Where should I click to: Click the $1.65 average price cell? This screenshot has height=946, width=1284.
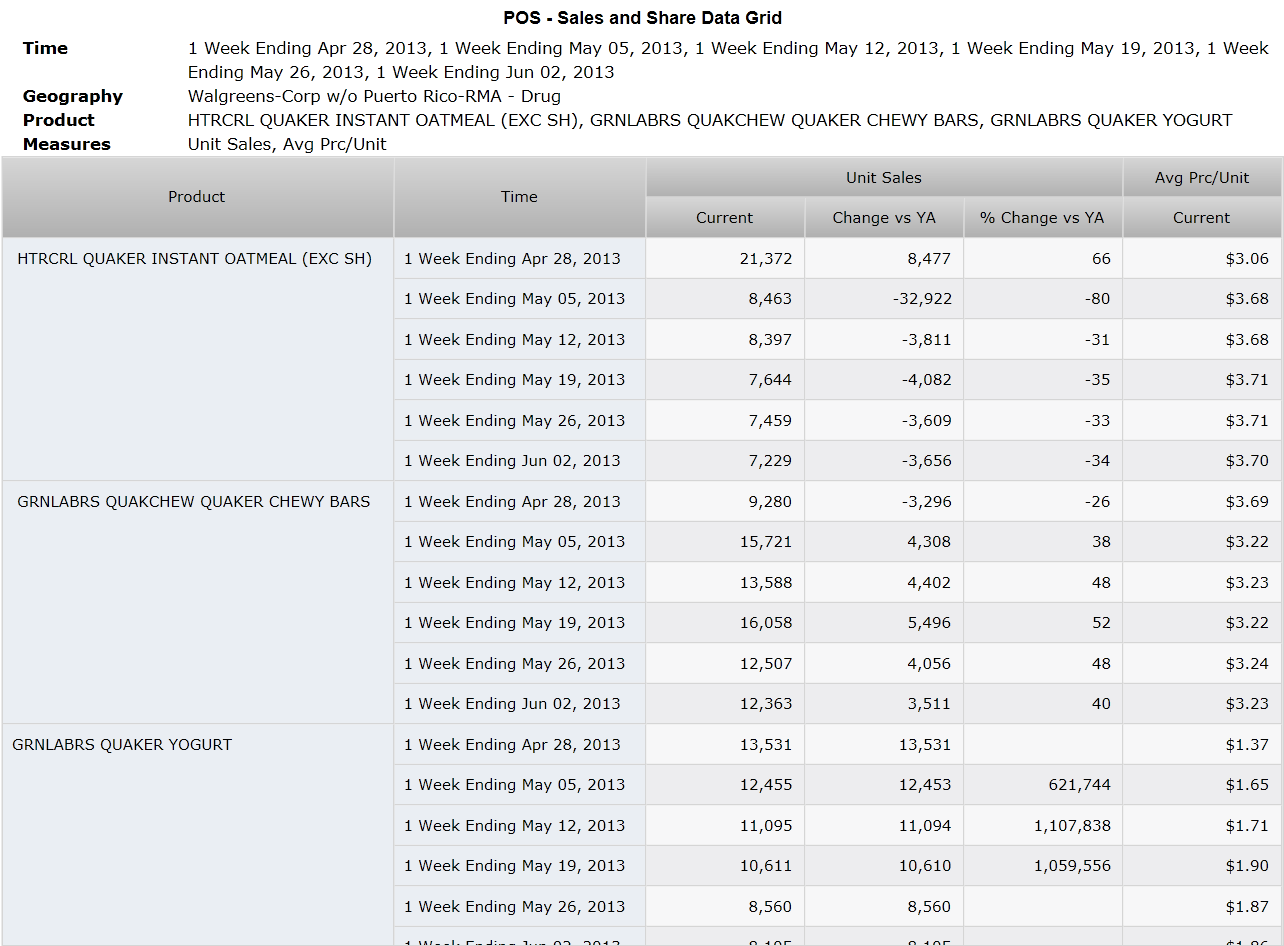[1202, 785]
